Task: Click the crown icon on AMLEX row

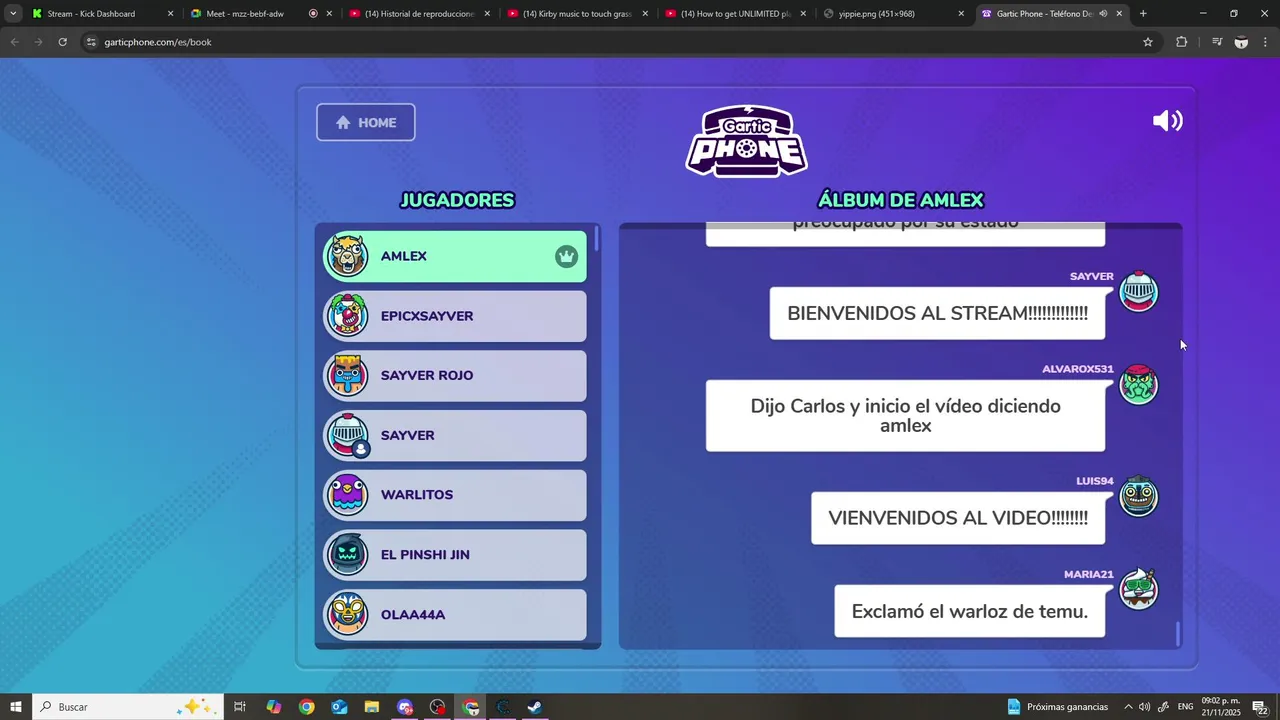Action: click(x=567, y=256)
